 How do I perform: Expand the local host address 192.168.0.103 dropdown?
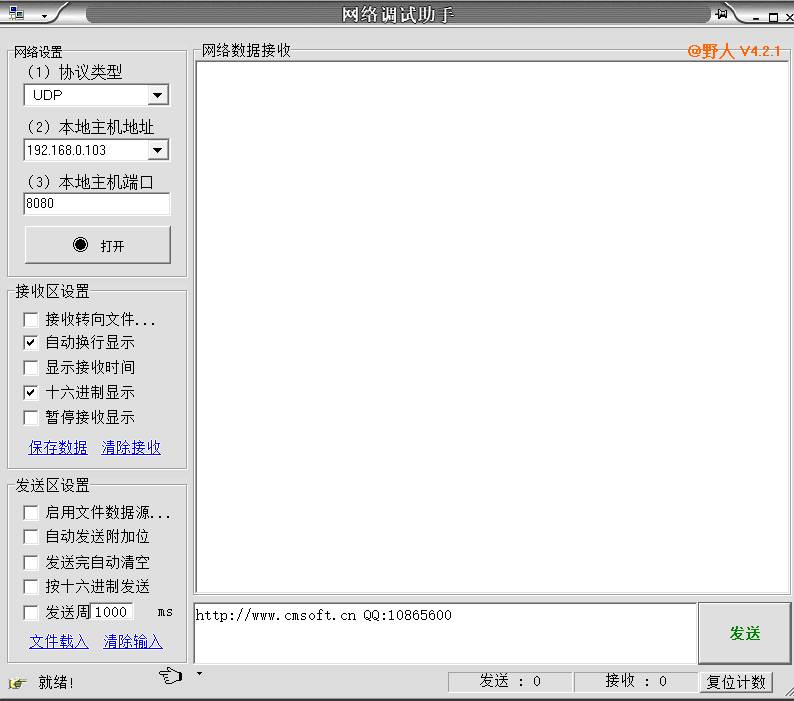(158, 150)
